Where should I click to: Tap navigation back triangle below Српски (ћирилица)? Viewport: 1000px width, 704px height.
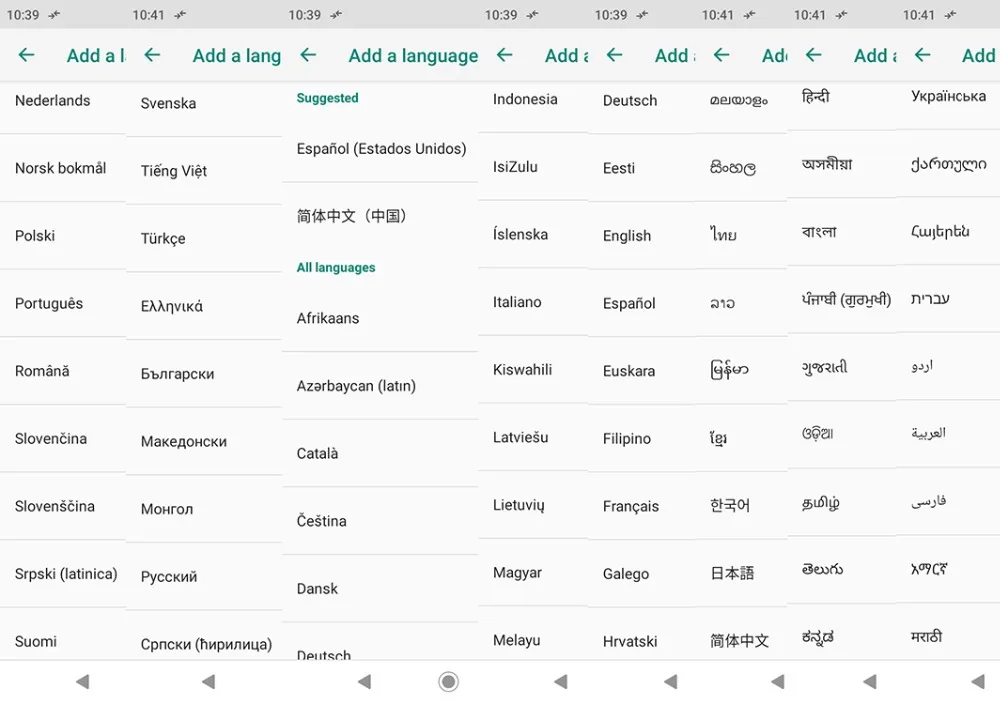click(x=209, y=682)
